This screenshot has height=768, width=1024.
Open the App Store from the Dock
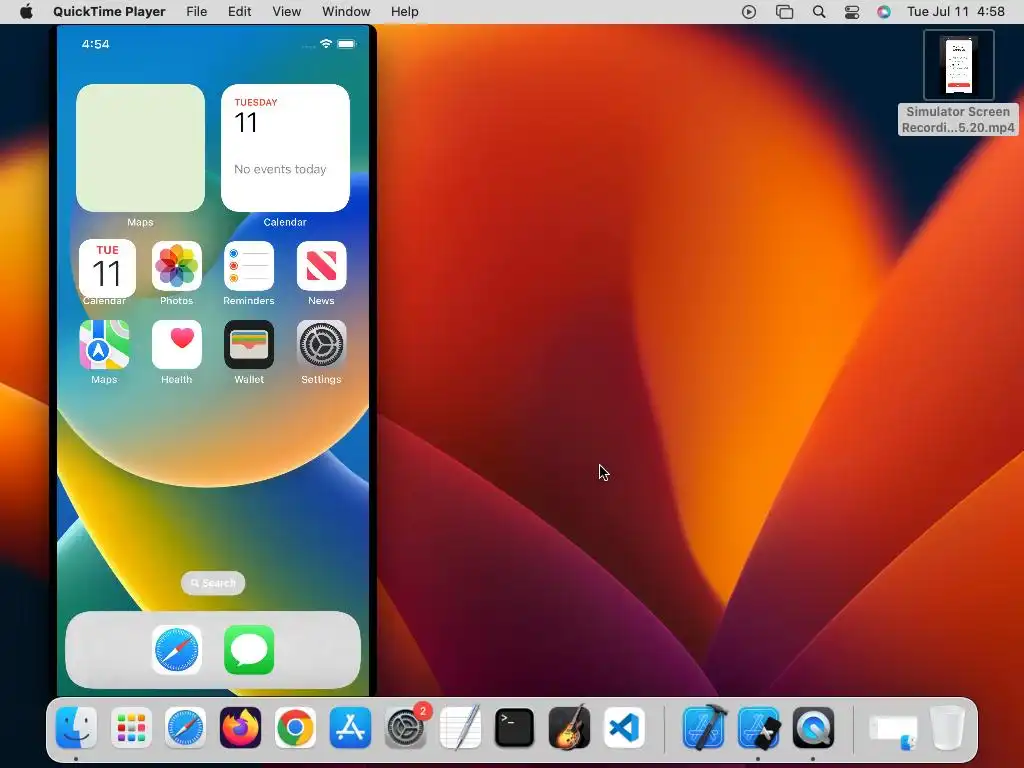click(x=350, y=728)
